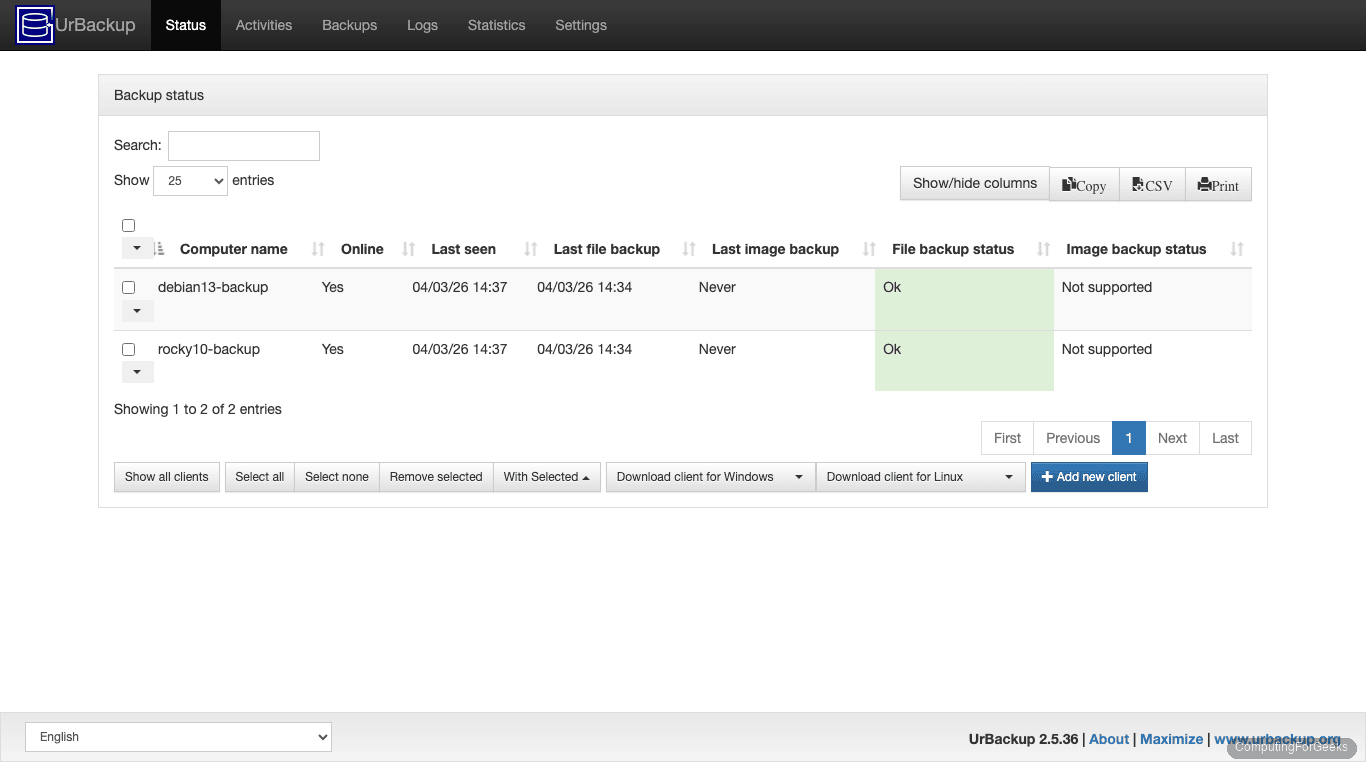Click inside the Search input field
This screenshot has width=1366, height=768.
[243, 145]
